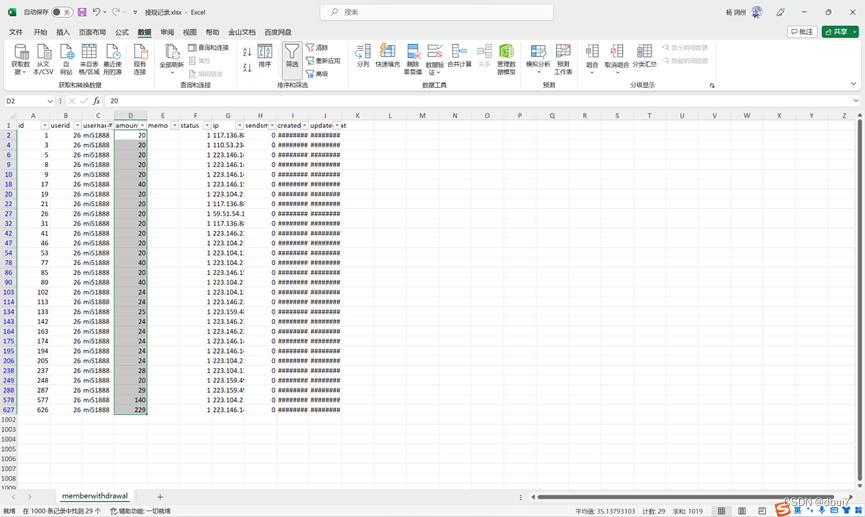Switch to the Formulas (公式) tab
Image resolution: width=865 pixels, height=517 pixels.
pos(122,32)
